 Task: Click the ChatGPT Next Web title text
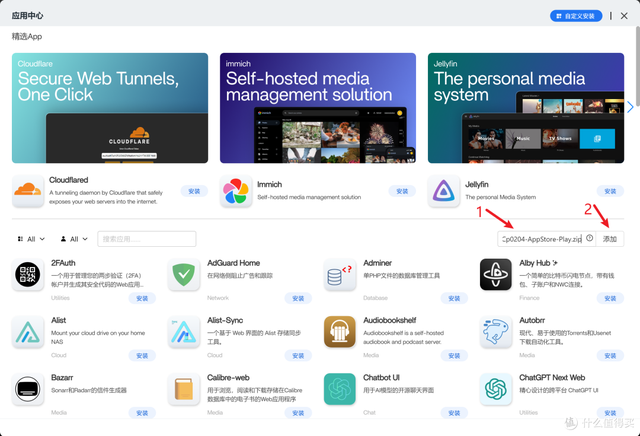[552, 378]
